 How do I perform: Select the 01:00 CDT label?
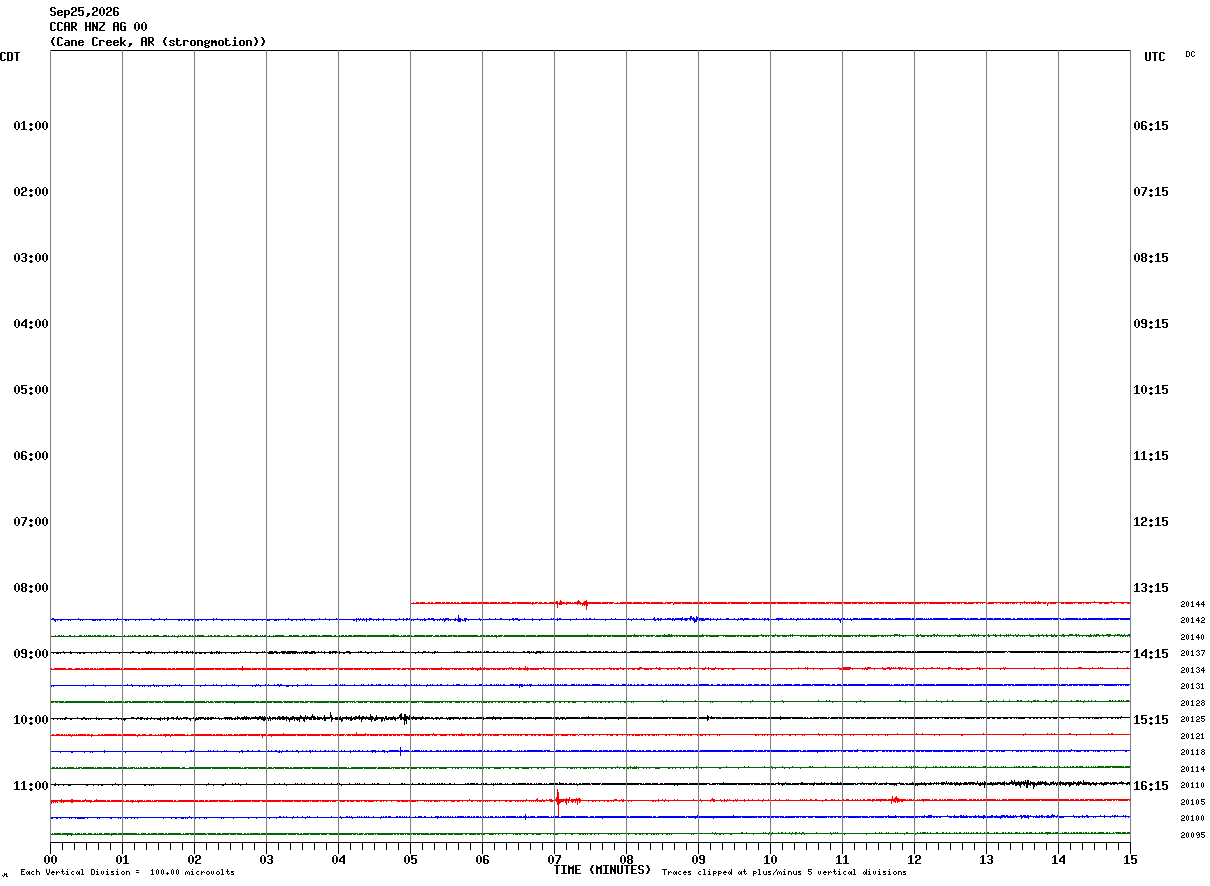[x=31, y=125]
